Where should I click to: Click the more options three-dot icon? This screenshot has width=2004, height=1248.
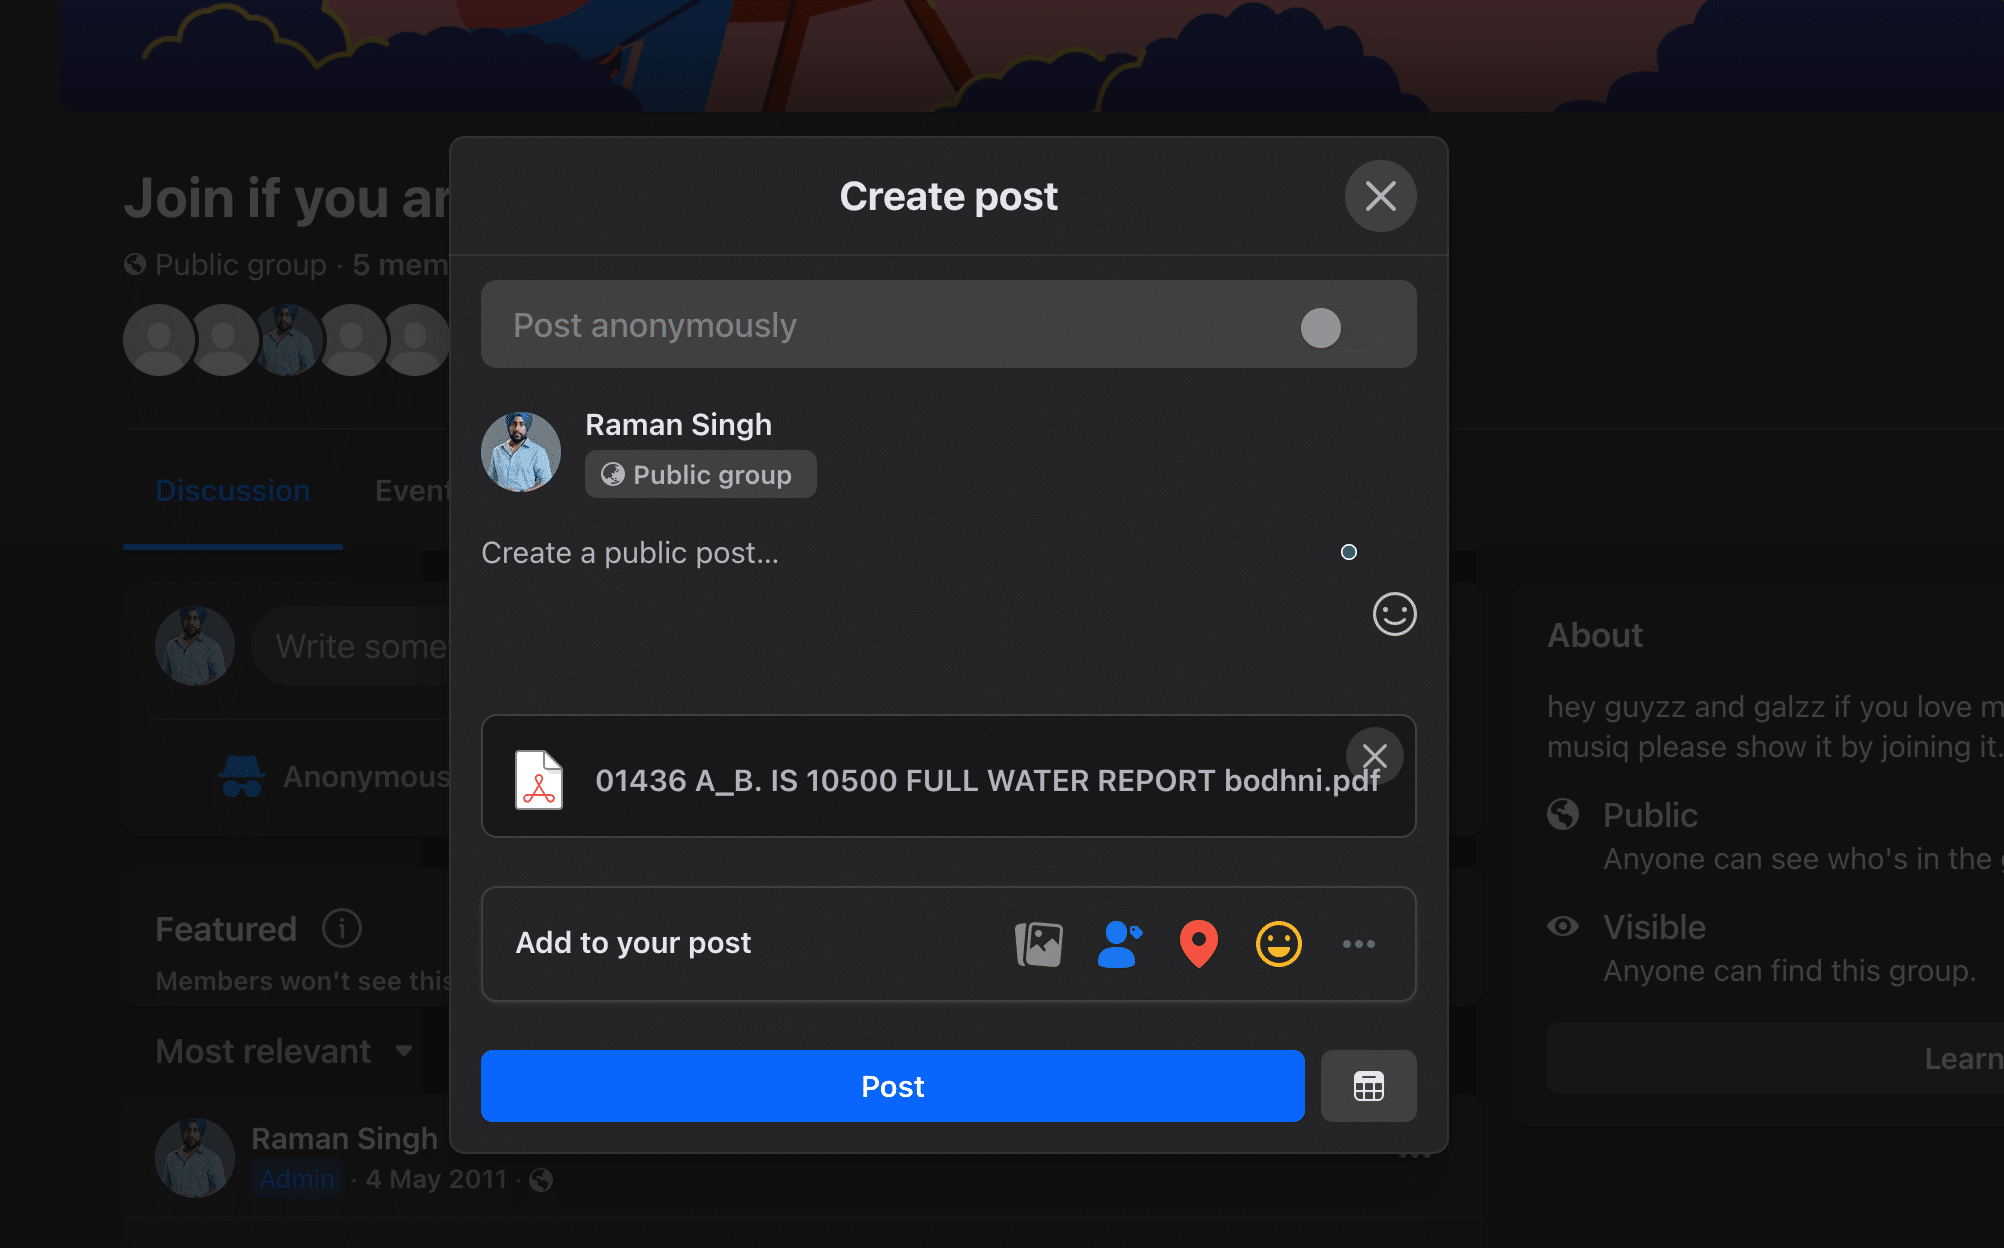[1356, 943]
